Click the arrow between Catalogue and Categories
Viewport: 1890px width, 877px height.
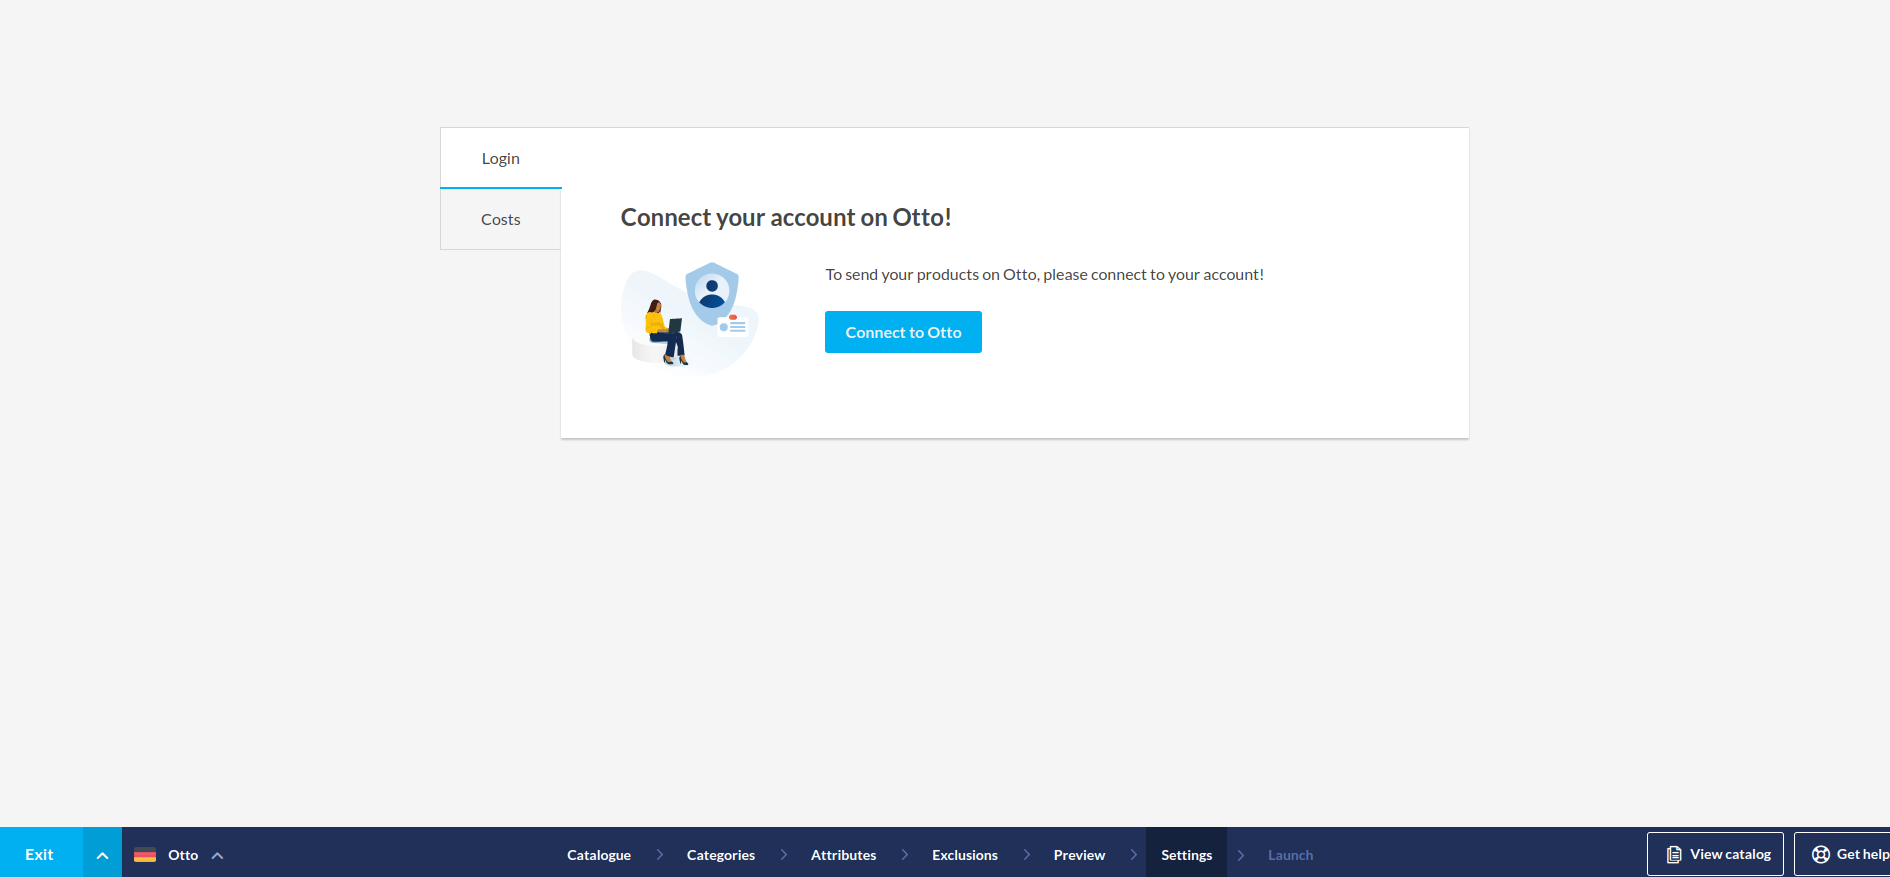659,855
